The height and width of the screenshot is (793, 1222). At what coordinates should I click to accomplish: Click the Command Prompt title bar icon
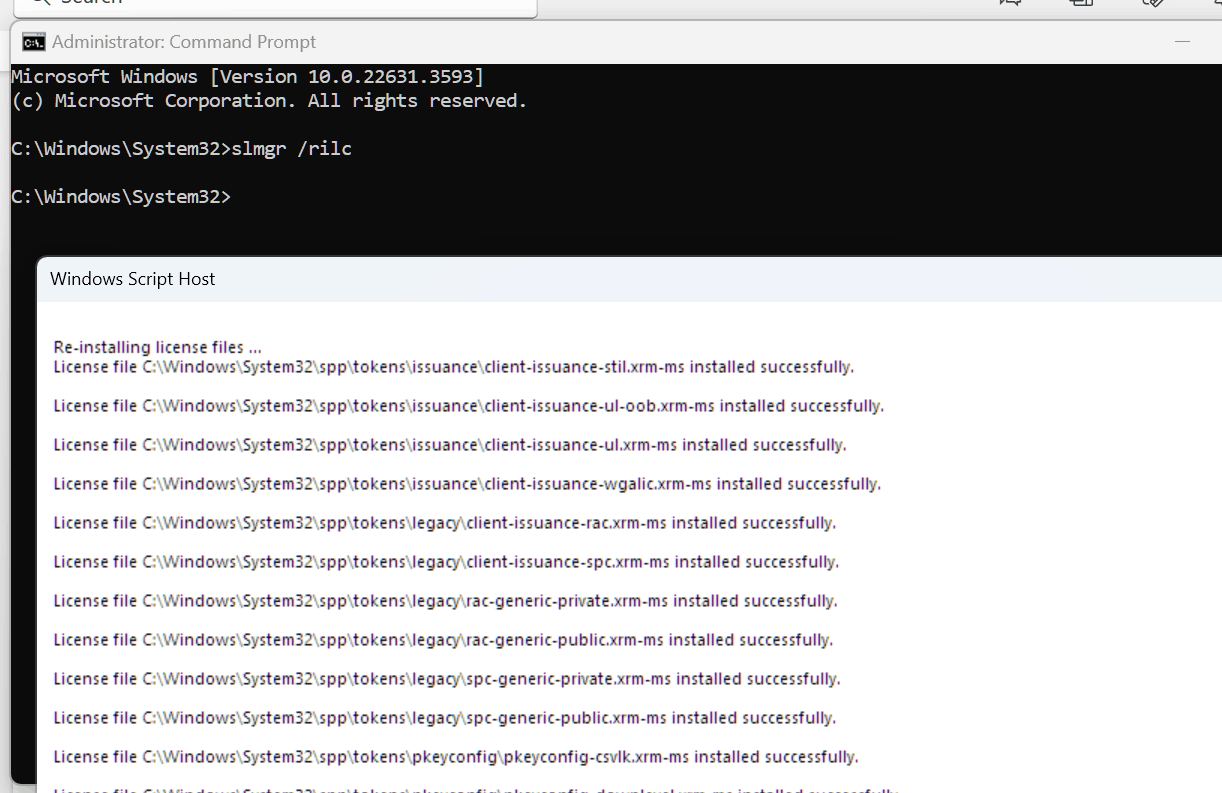point(34,42)
